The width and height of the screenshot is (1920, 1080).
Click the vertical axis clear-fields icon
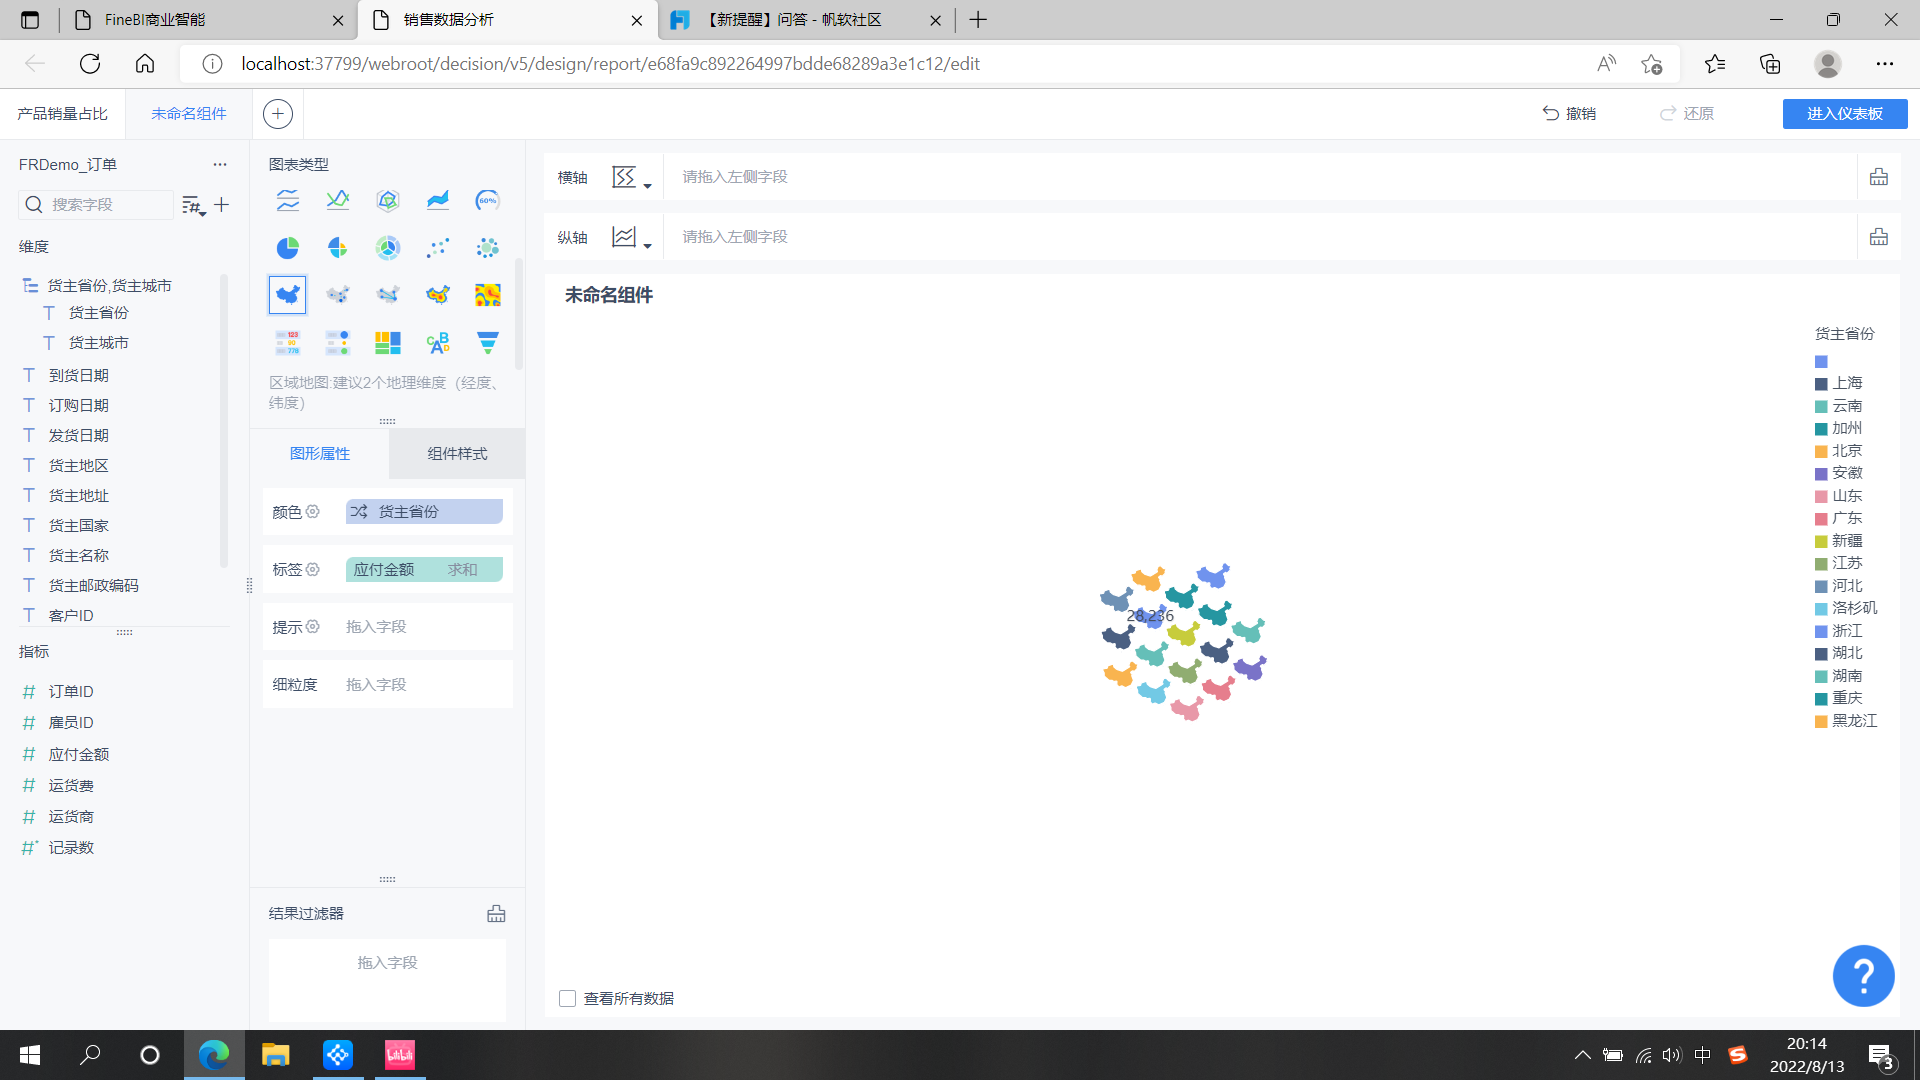click(x=1879, y=237)
